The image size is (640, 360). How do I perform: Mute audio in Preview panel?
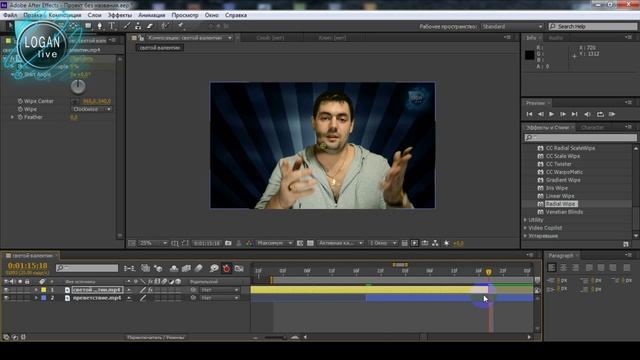[587, 114]
